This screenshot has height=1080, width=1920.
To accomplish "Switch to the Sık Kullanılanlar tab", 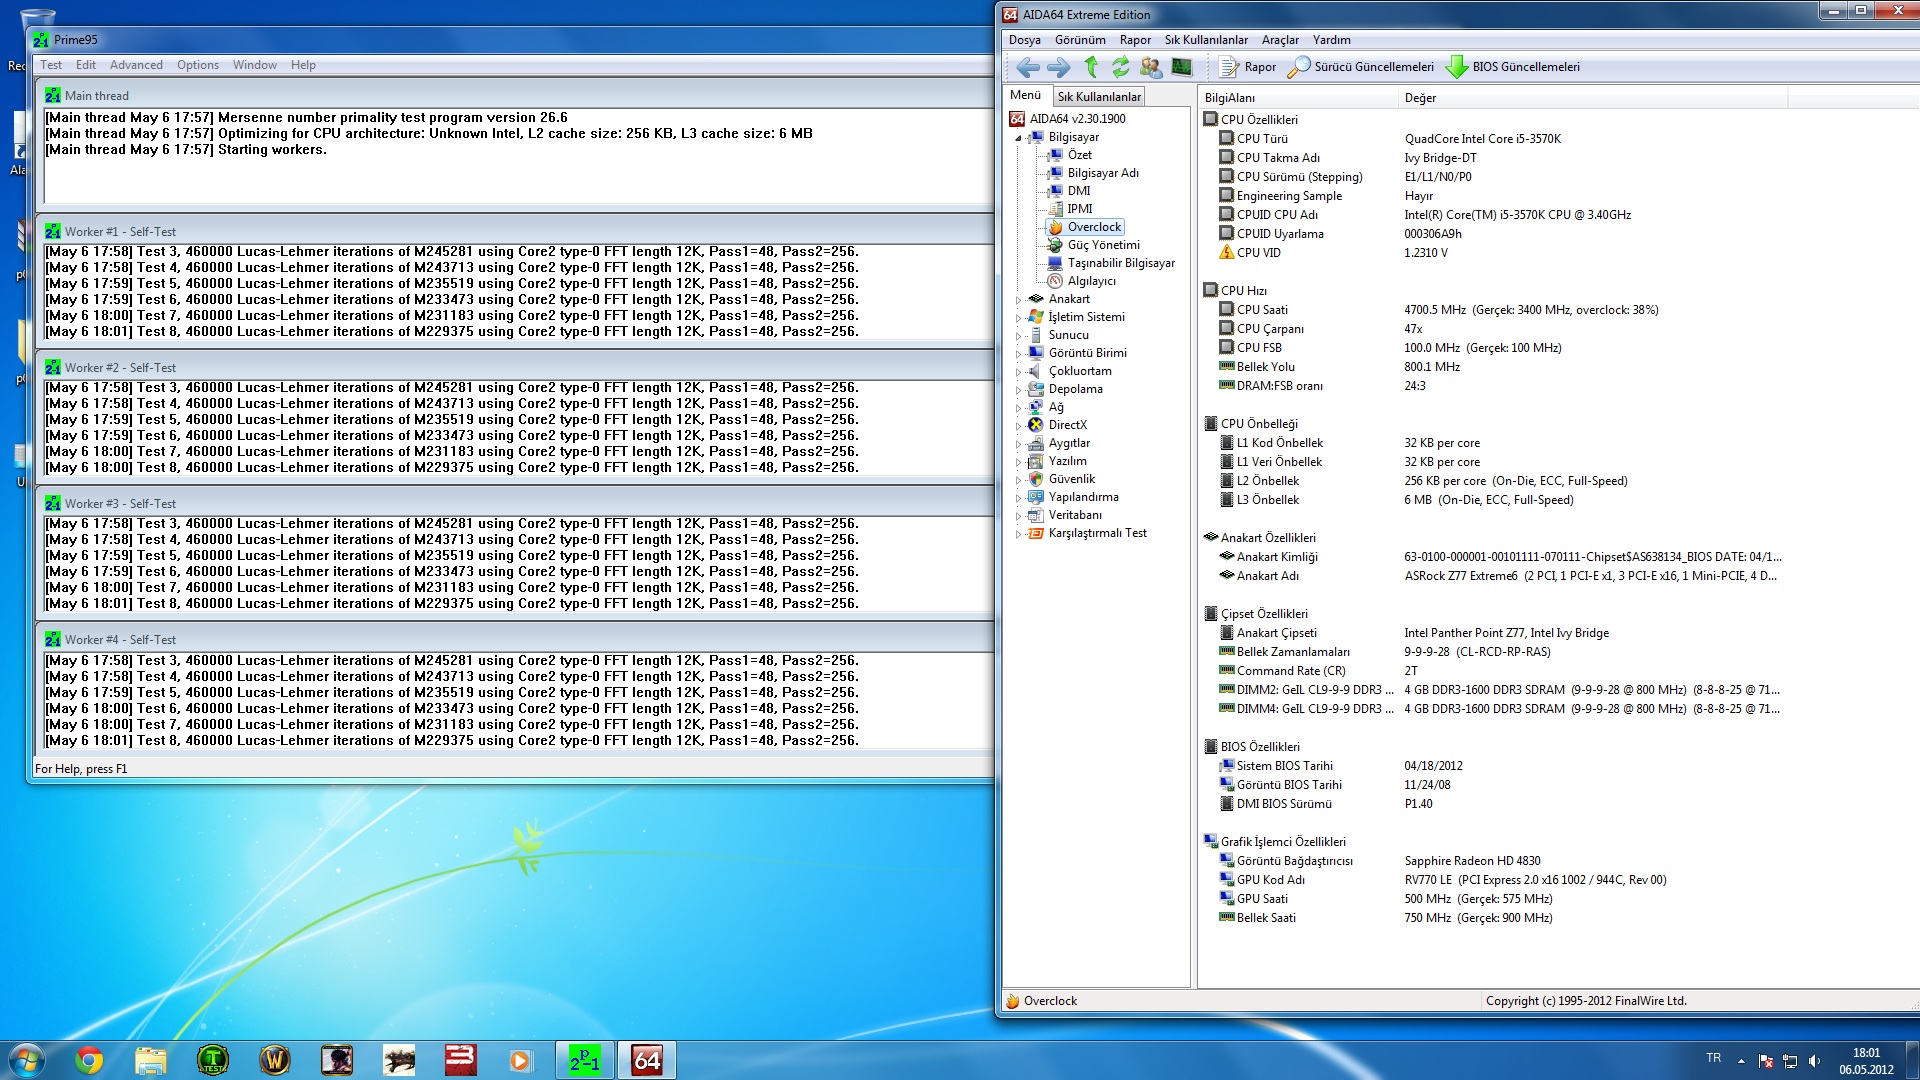I will (x=1099, y=97).
